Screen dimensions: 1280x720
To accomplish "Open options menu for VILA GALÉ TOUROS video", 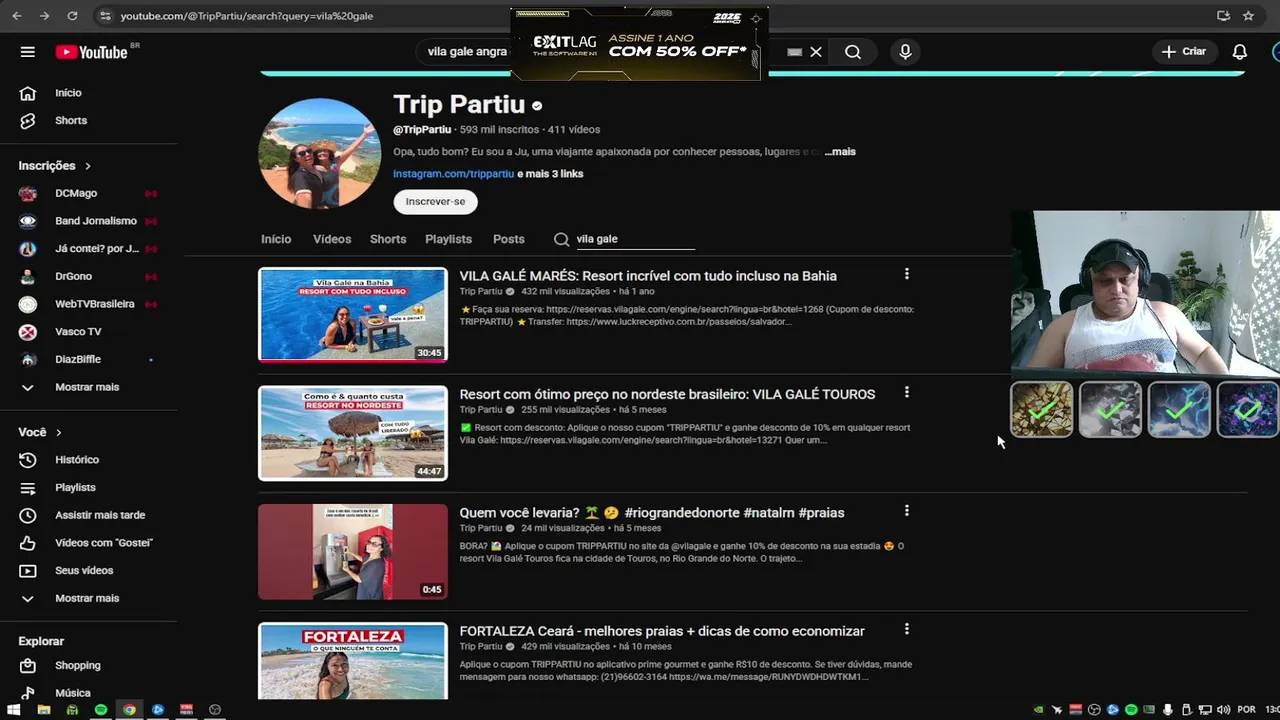I will pyautogui.click(x=906, y=392).
